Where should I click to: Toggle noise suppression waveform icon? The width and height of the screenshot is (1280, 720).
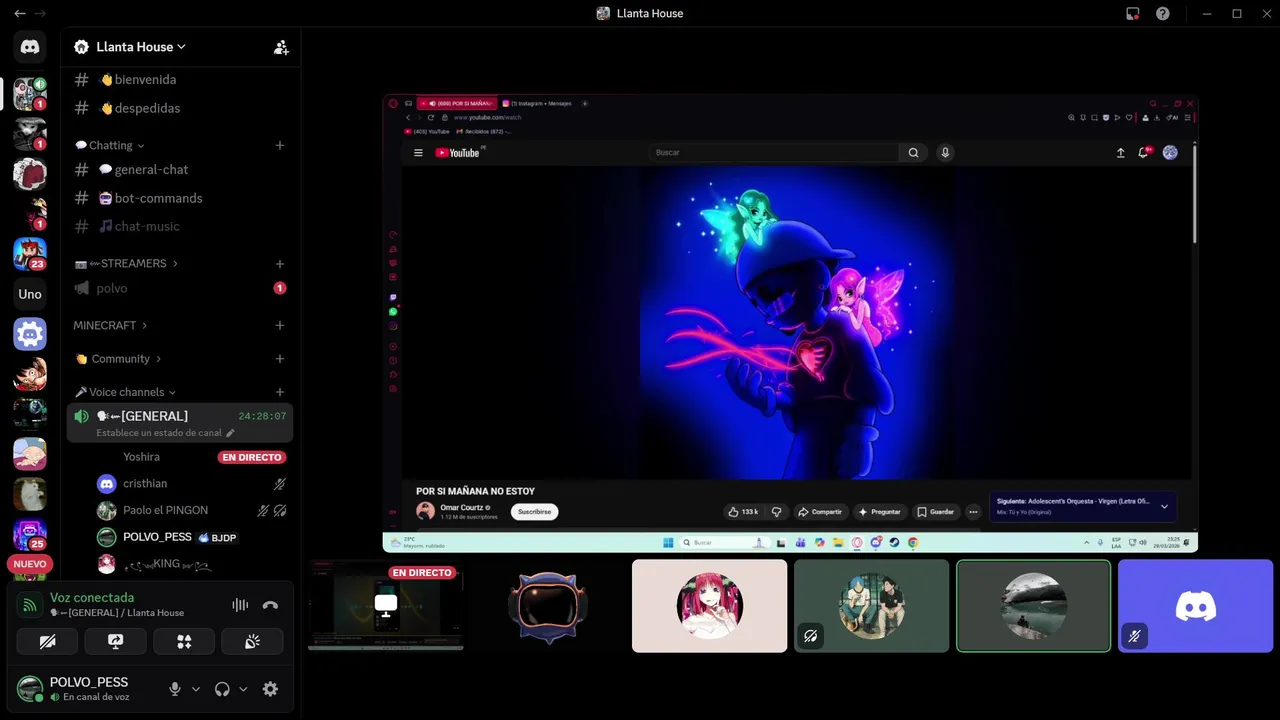tap(240, 605)
